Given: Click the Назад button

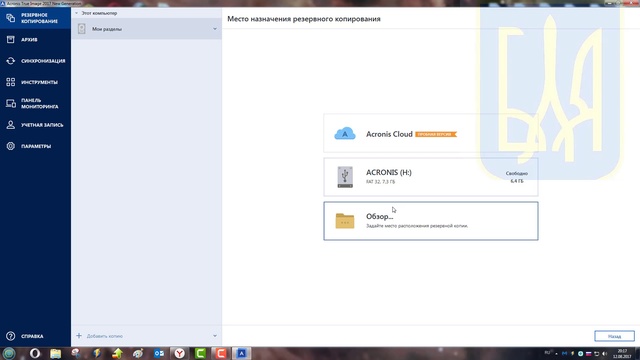Looking at the screenshot, I should 614,336.
